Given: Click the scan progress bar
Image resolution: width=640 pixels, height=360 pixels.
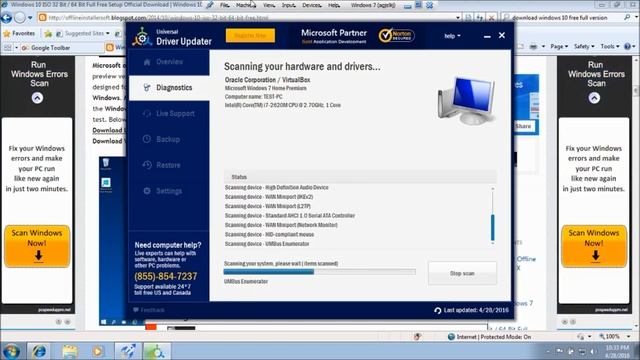Looking at the screenshot, I should click(x=320, y=272).
